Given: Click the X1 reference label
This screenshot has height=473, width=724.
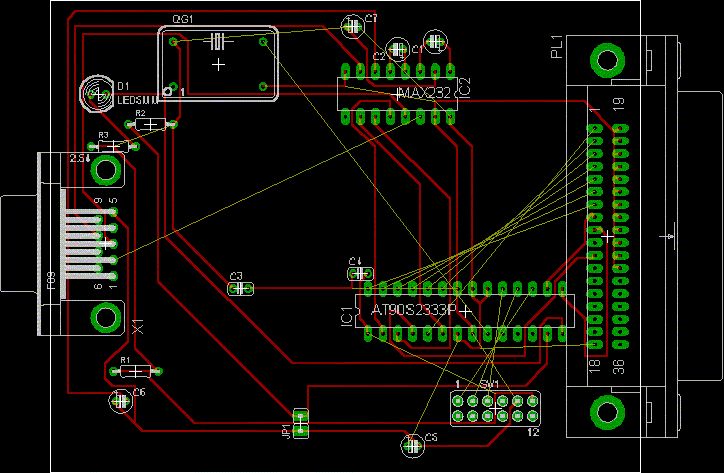Looking at the screenshot, I should point(138,326).
